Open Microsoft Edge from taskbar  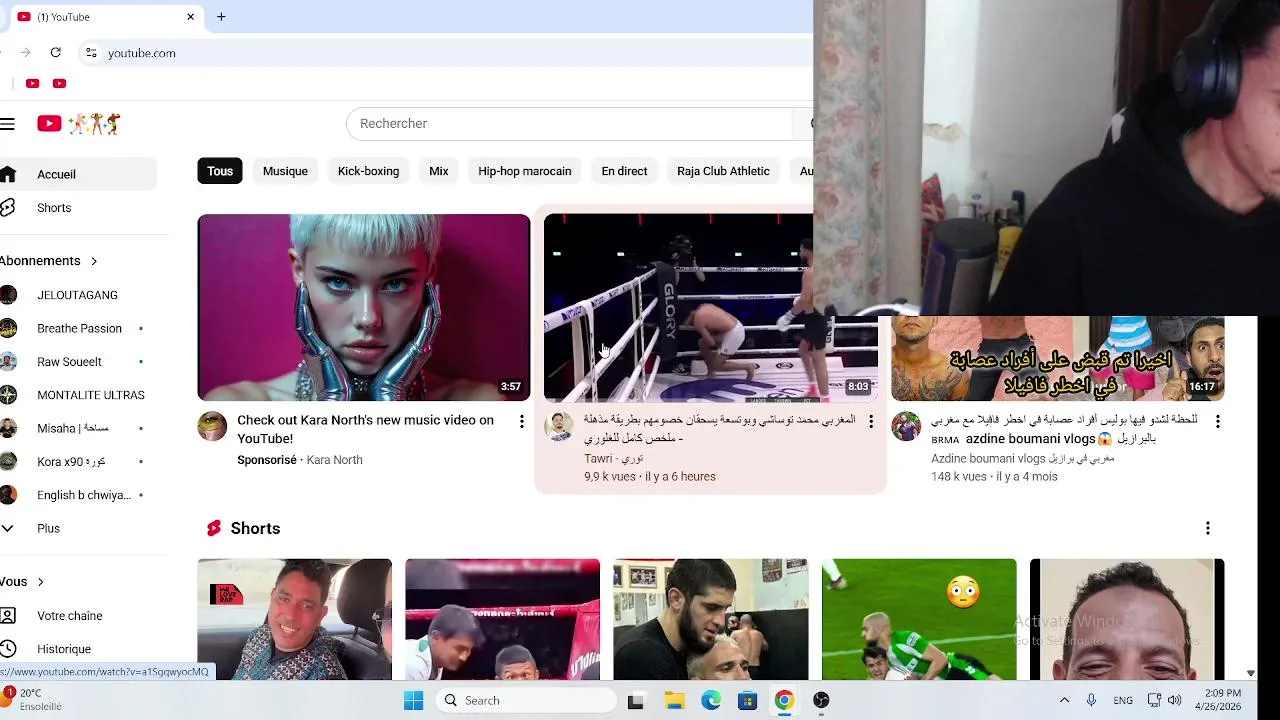coord(711,700)
